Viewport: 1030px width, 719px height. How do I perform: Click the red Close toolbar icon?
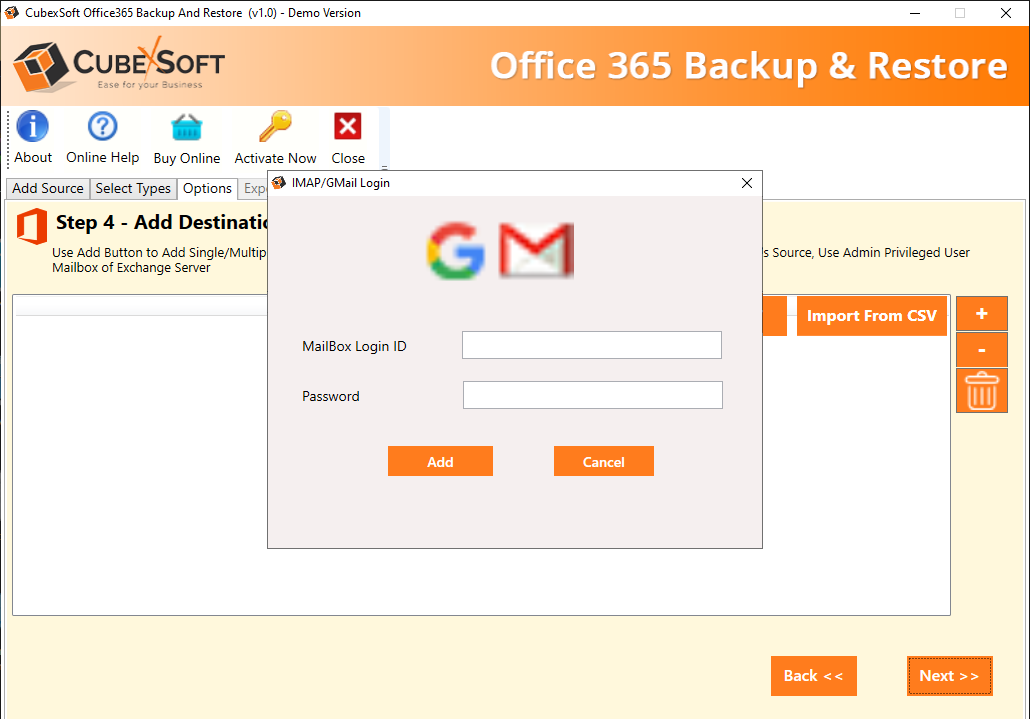347,126
